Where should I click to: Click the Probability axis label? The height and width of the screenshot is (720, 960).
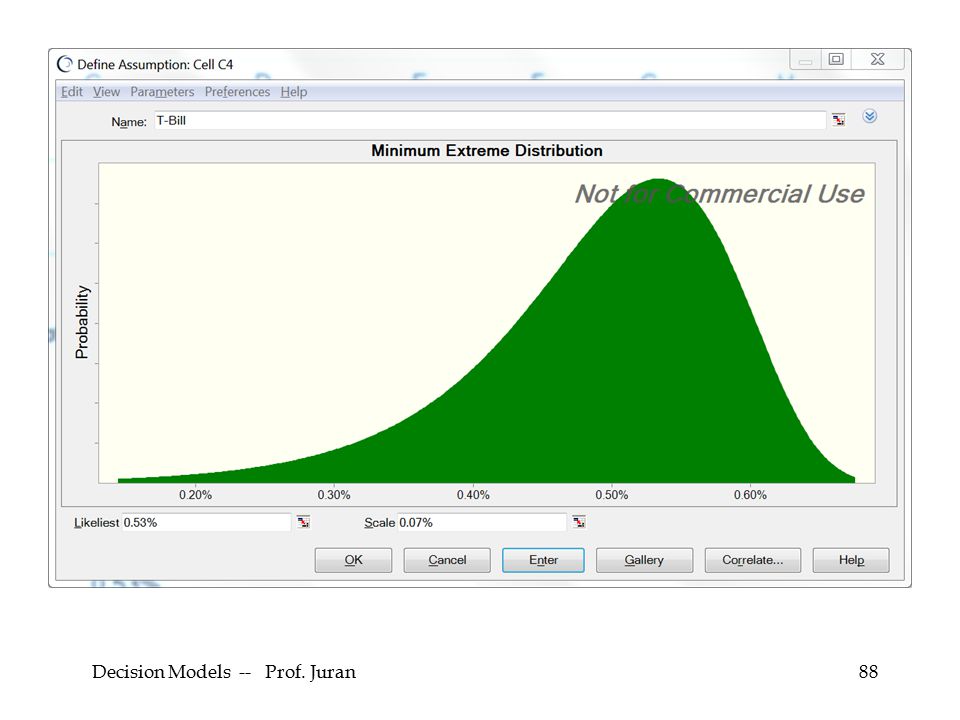pos(81,322)
